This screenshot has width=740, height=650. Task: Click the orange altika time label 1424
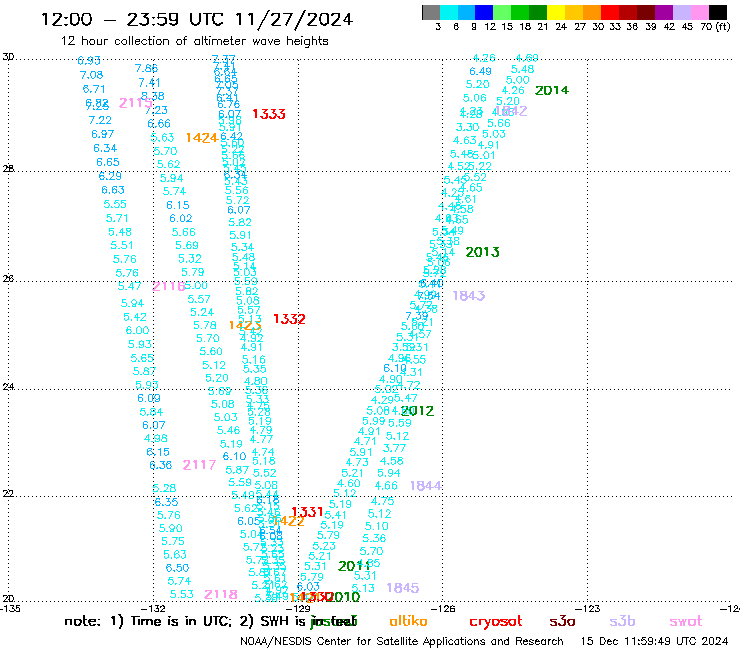pyautogui.click(x=202, y=138)
